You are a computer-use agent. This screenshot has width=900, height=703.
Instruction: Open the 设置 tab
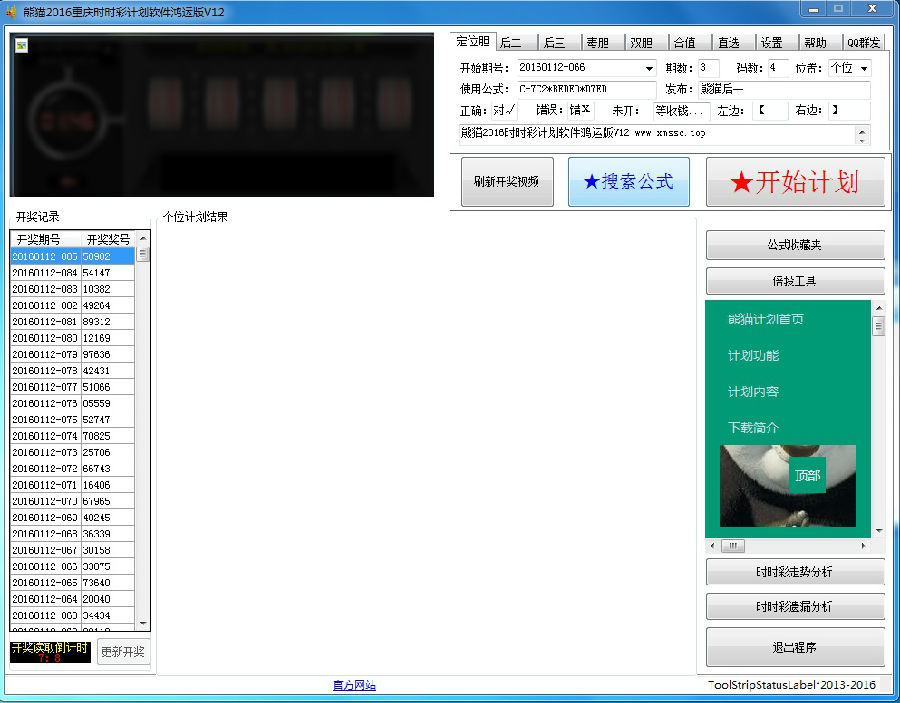coord(771,42)
